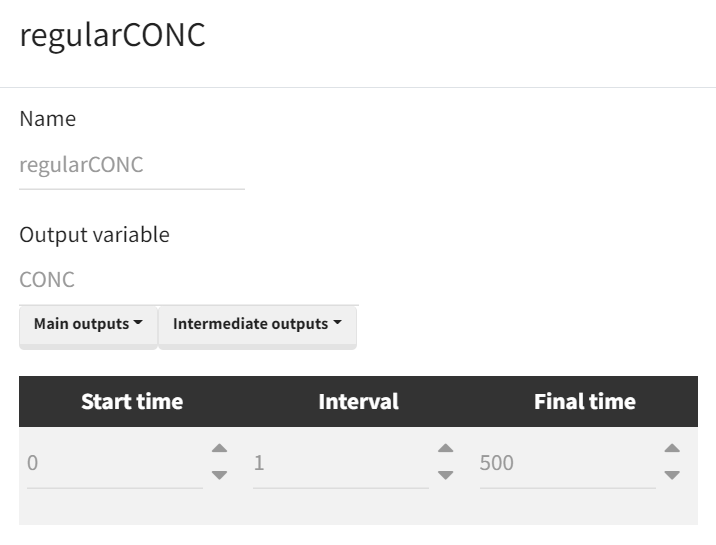
Task: Increase the Start time value with up arrow
Action: (x=220, y=449)
